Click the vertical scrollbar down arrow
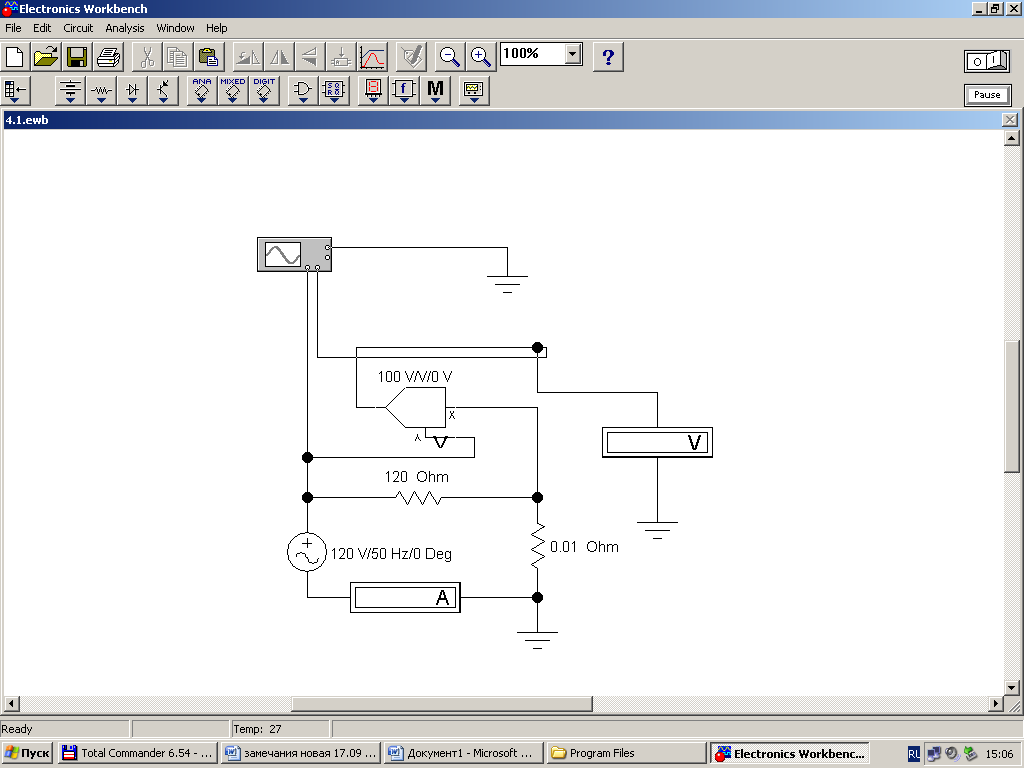This screenshot has height=768, width=1024. [1012, 687]
